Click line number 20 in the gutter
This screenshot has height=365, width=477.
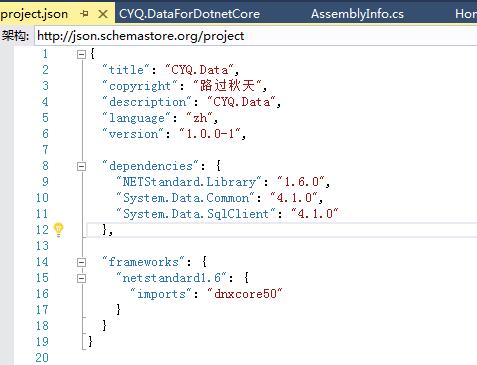click(42, 358)
